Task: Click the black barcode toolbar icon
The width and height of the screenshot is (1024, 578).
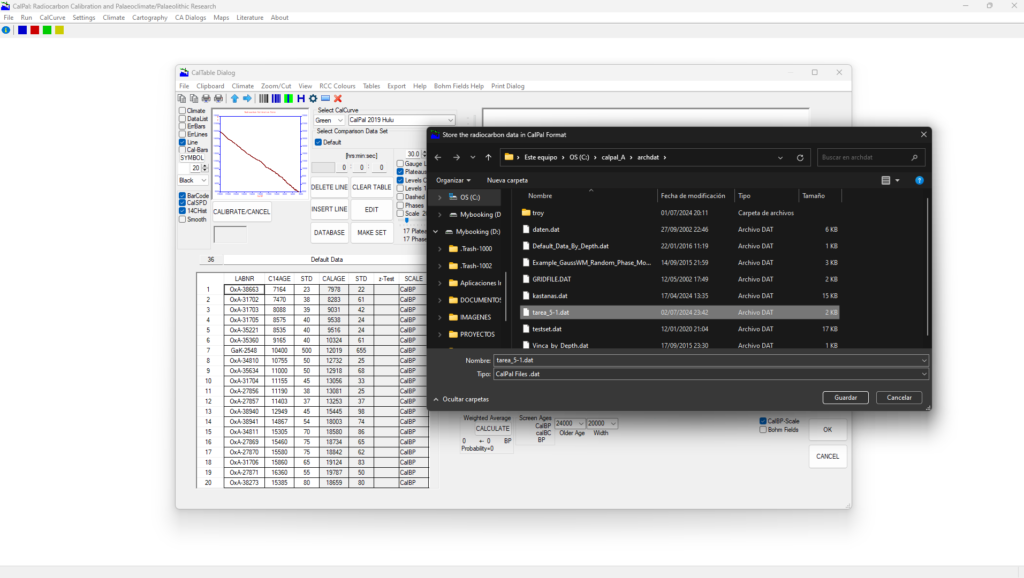Action: tap(264, 98)
